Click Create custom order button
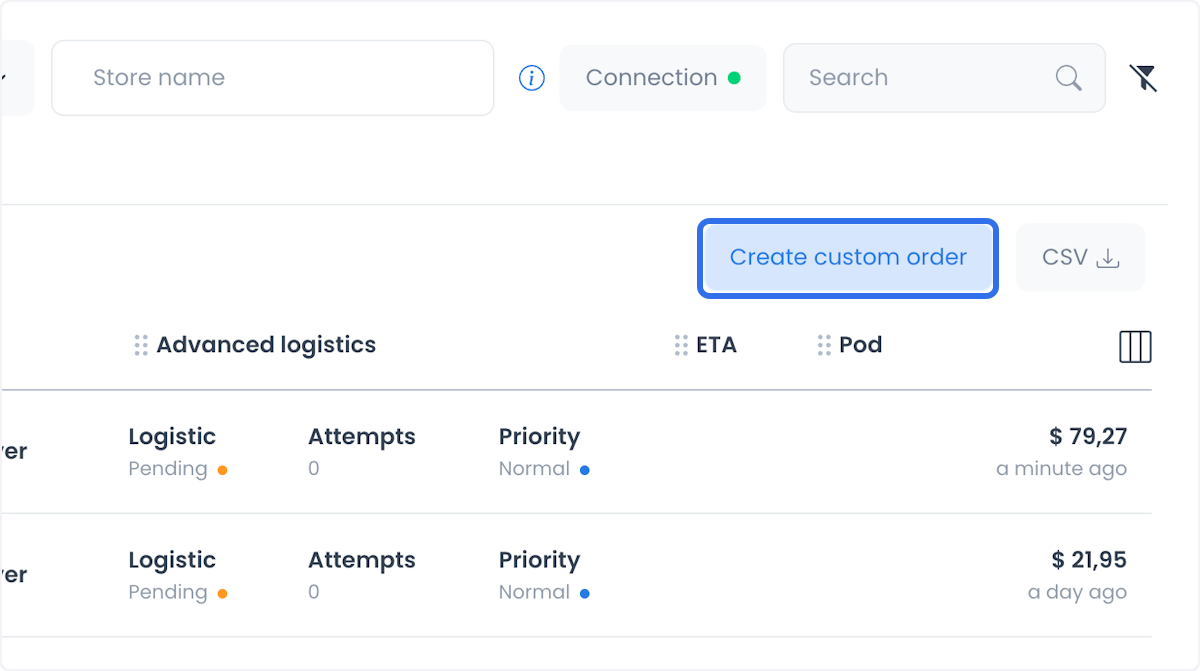This screenshot has width=1200, height=671. (x=848, y=258)
